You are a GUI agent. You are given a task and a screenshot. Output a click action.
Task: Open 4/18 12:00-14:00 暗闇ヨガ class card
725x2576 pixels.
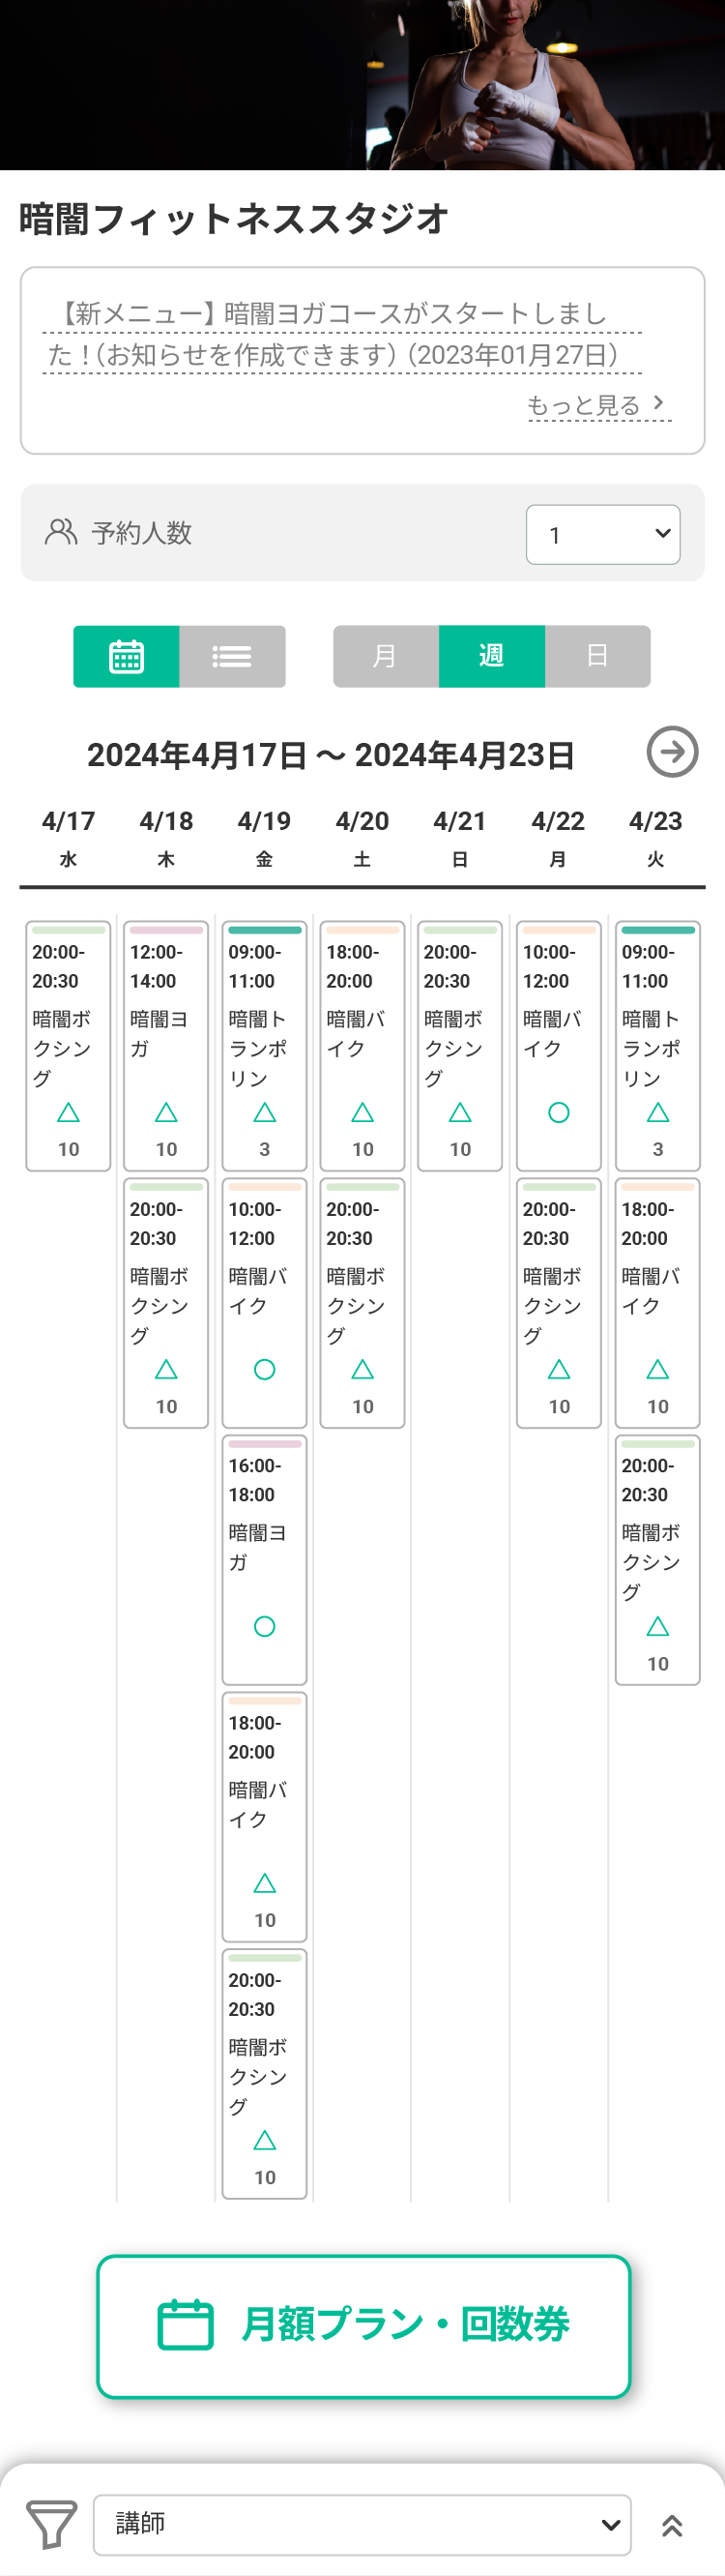(166, 1046)
